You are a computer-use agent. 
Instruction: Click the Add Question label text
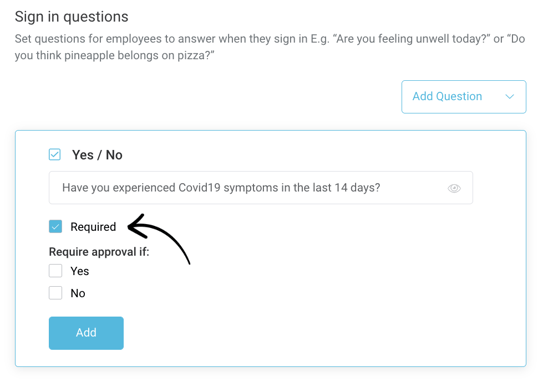coord(447,96)
